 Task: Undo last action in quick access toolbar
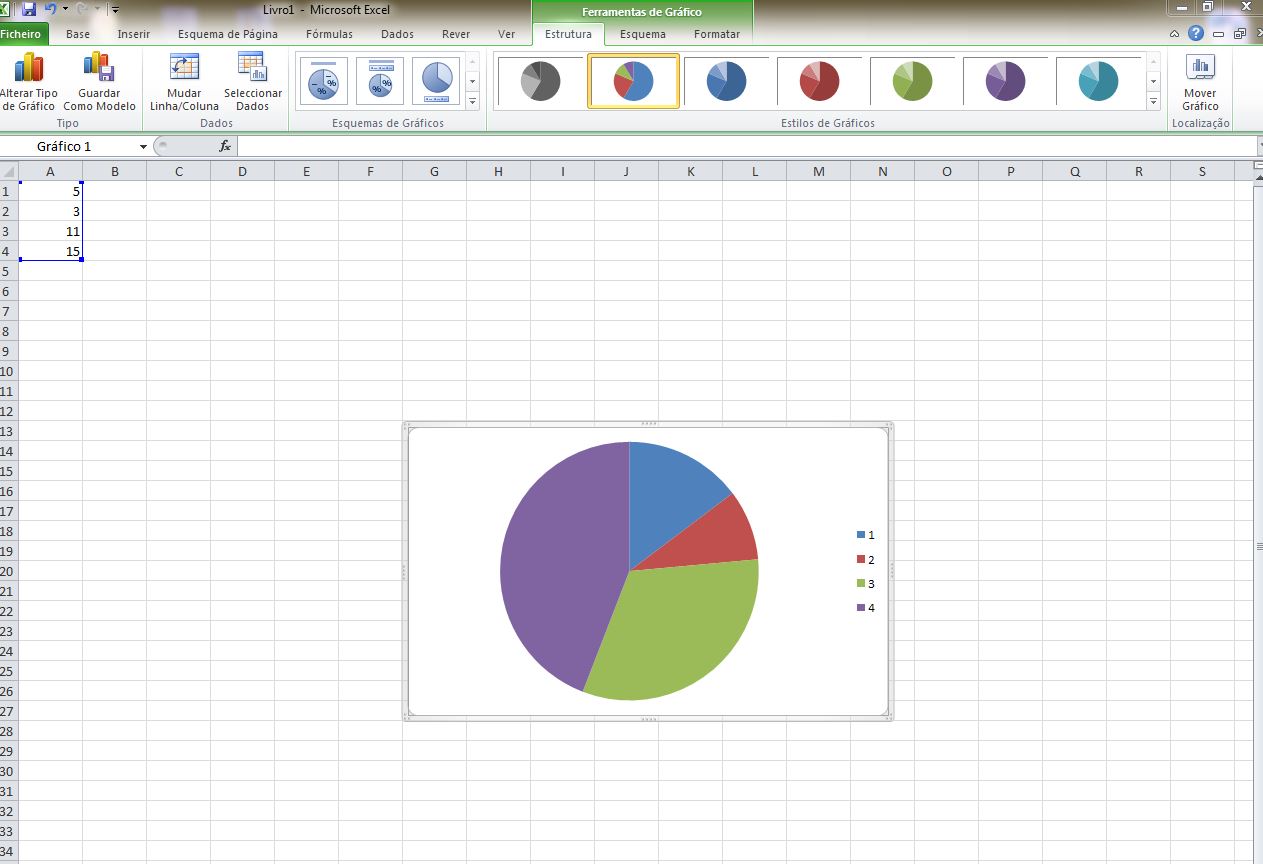(x=50, y=9)
